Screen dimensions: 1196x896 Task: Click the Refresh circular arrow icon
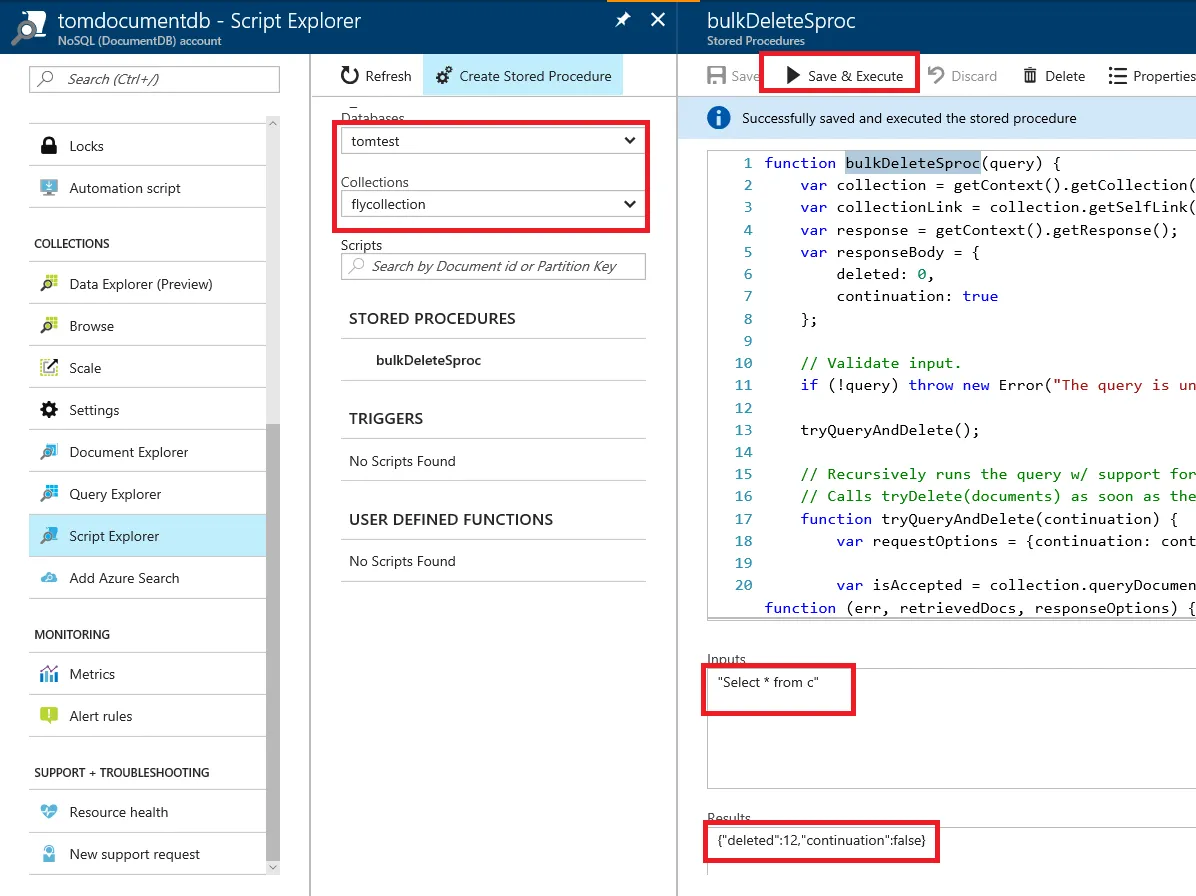pos(349,75)
